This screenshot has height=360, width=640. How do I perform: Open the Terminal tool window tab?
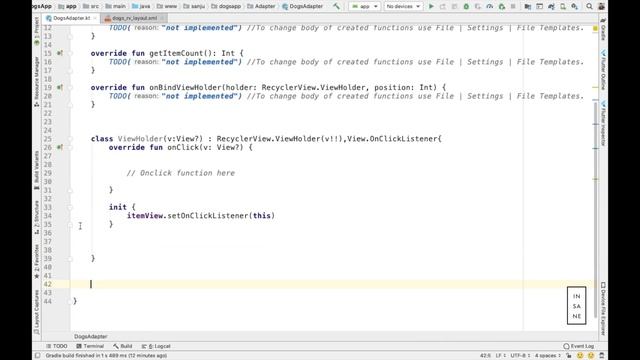tap(90, 346)
